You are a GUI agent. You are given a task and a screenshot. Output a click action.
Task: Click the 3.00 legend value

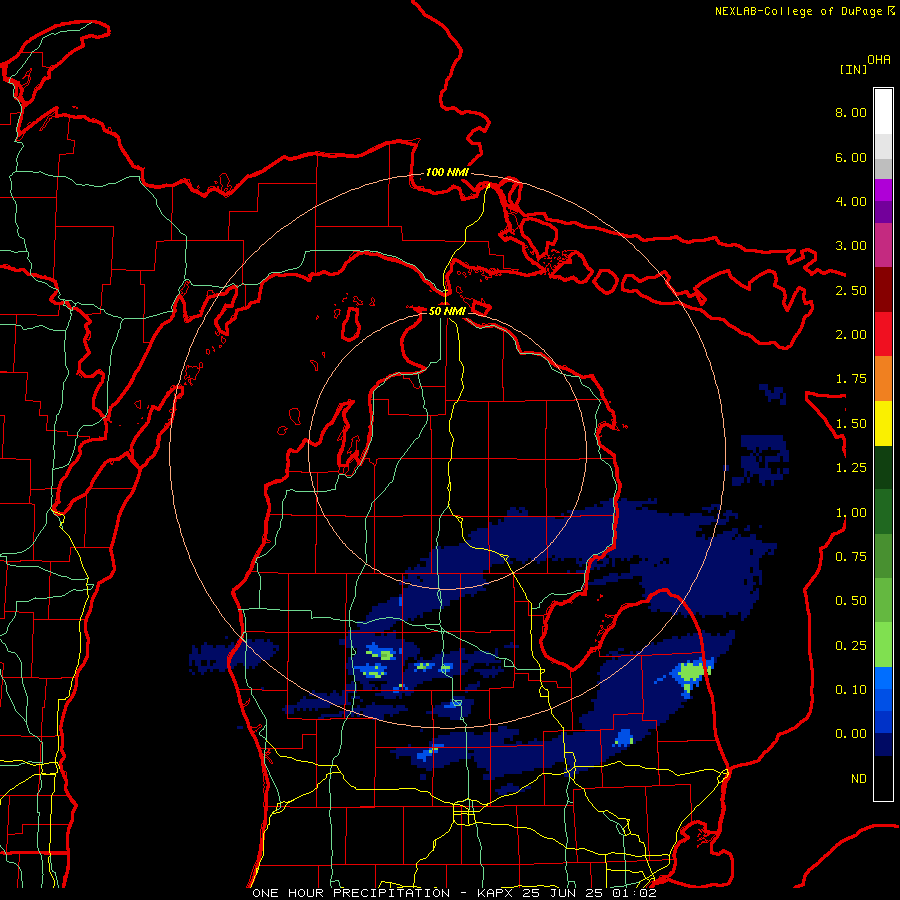851,246
